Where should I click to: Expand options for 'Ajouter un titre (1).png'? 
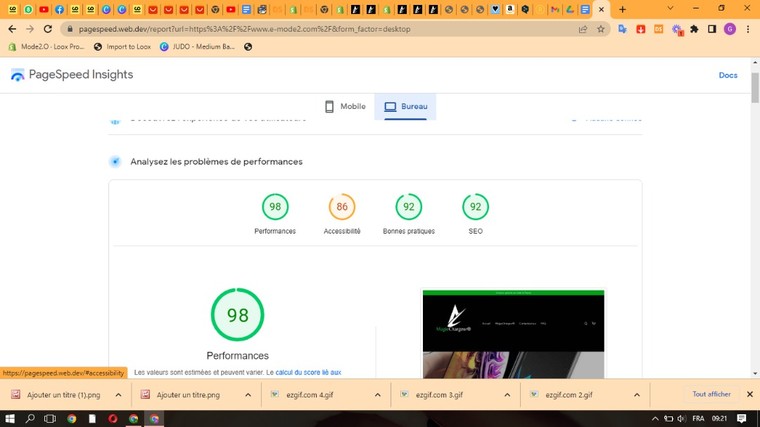(118, 395)
